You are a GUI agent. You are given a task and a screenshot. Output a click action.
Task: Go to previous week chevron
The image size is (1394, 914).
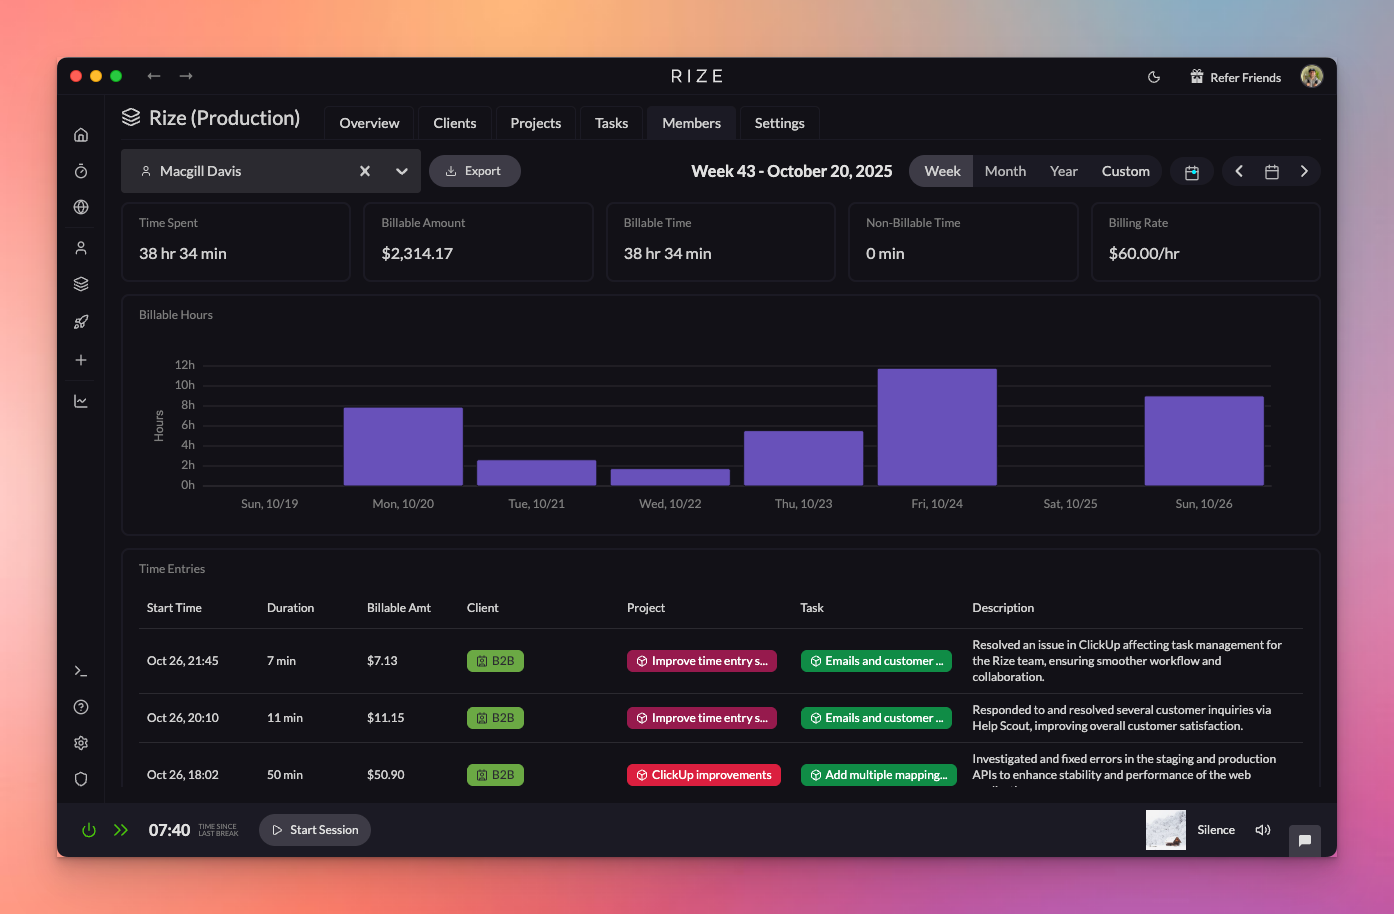coord(1239,171)
